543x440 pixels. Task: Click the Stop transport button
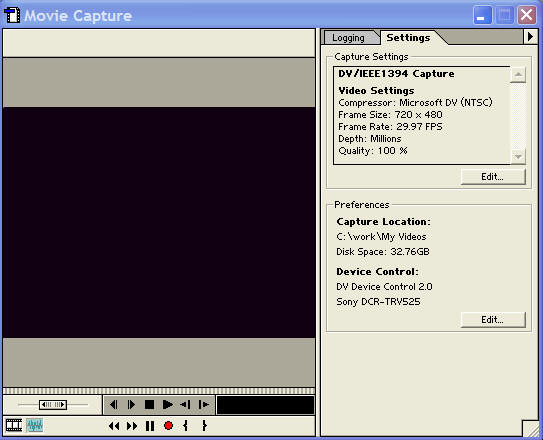pyautogui.click(x=149, y=405)
